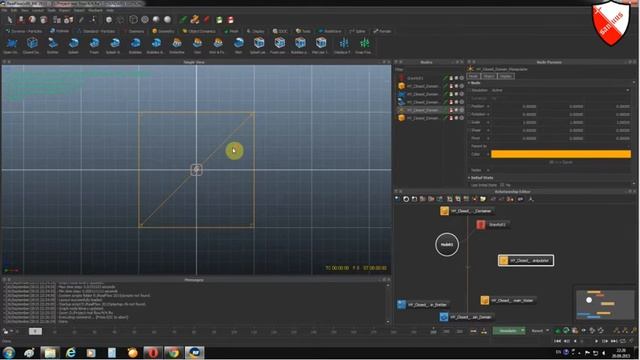Open the Display tab in Node Params
Viewport: 640px width, 360px height.
point(505,76)
